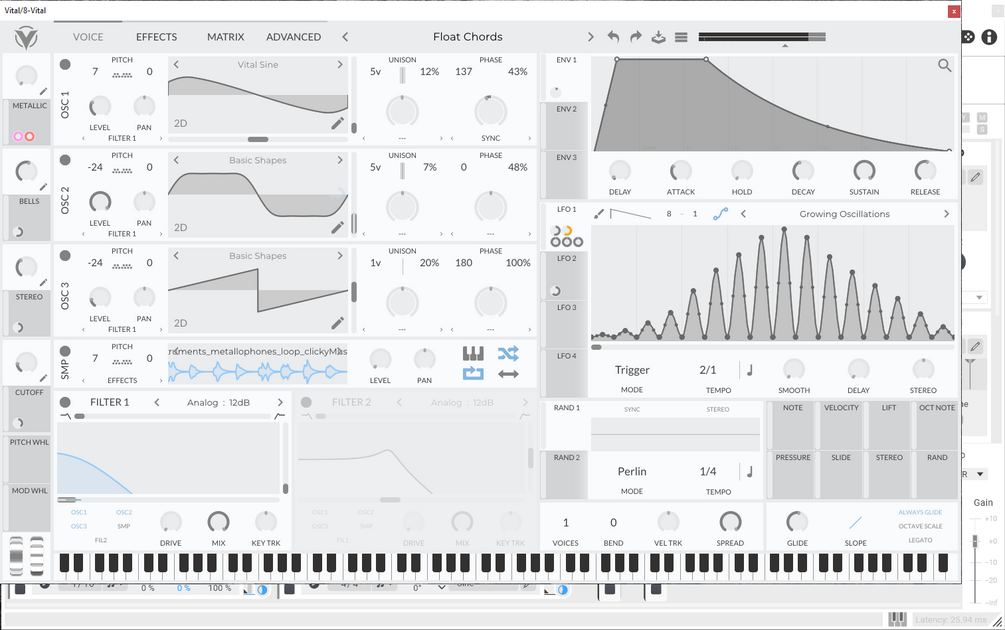The width and height of the screenshot is (1005, 630).
Task: Click the macro 3 STEREO edit pencil
Action: tap(43, 283)
